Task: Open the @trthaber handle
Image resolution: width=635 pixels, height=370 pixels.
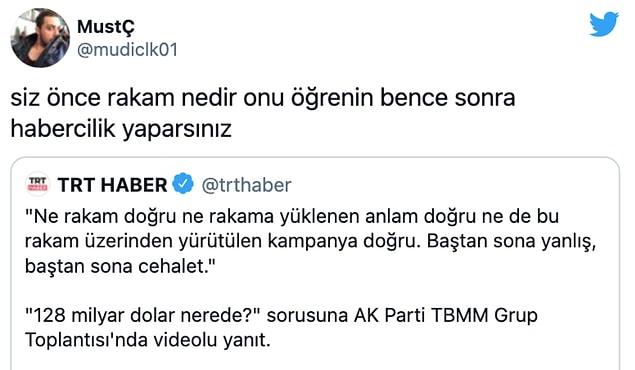Action: click(246, 185)
